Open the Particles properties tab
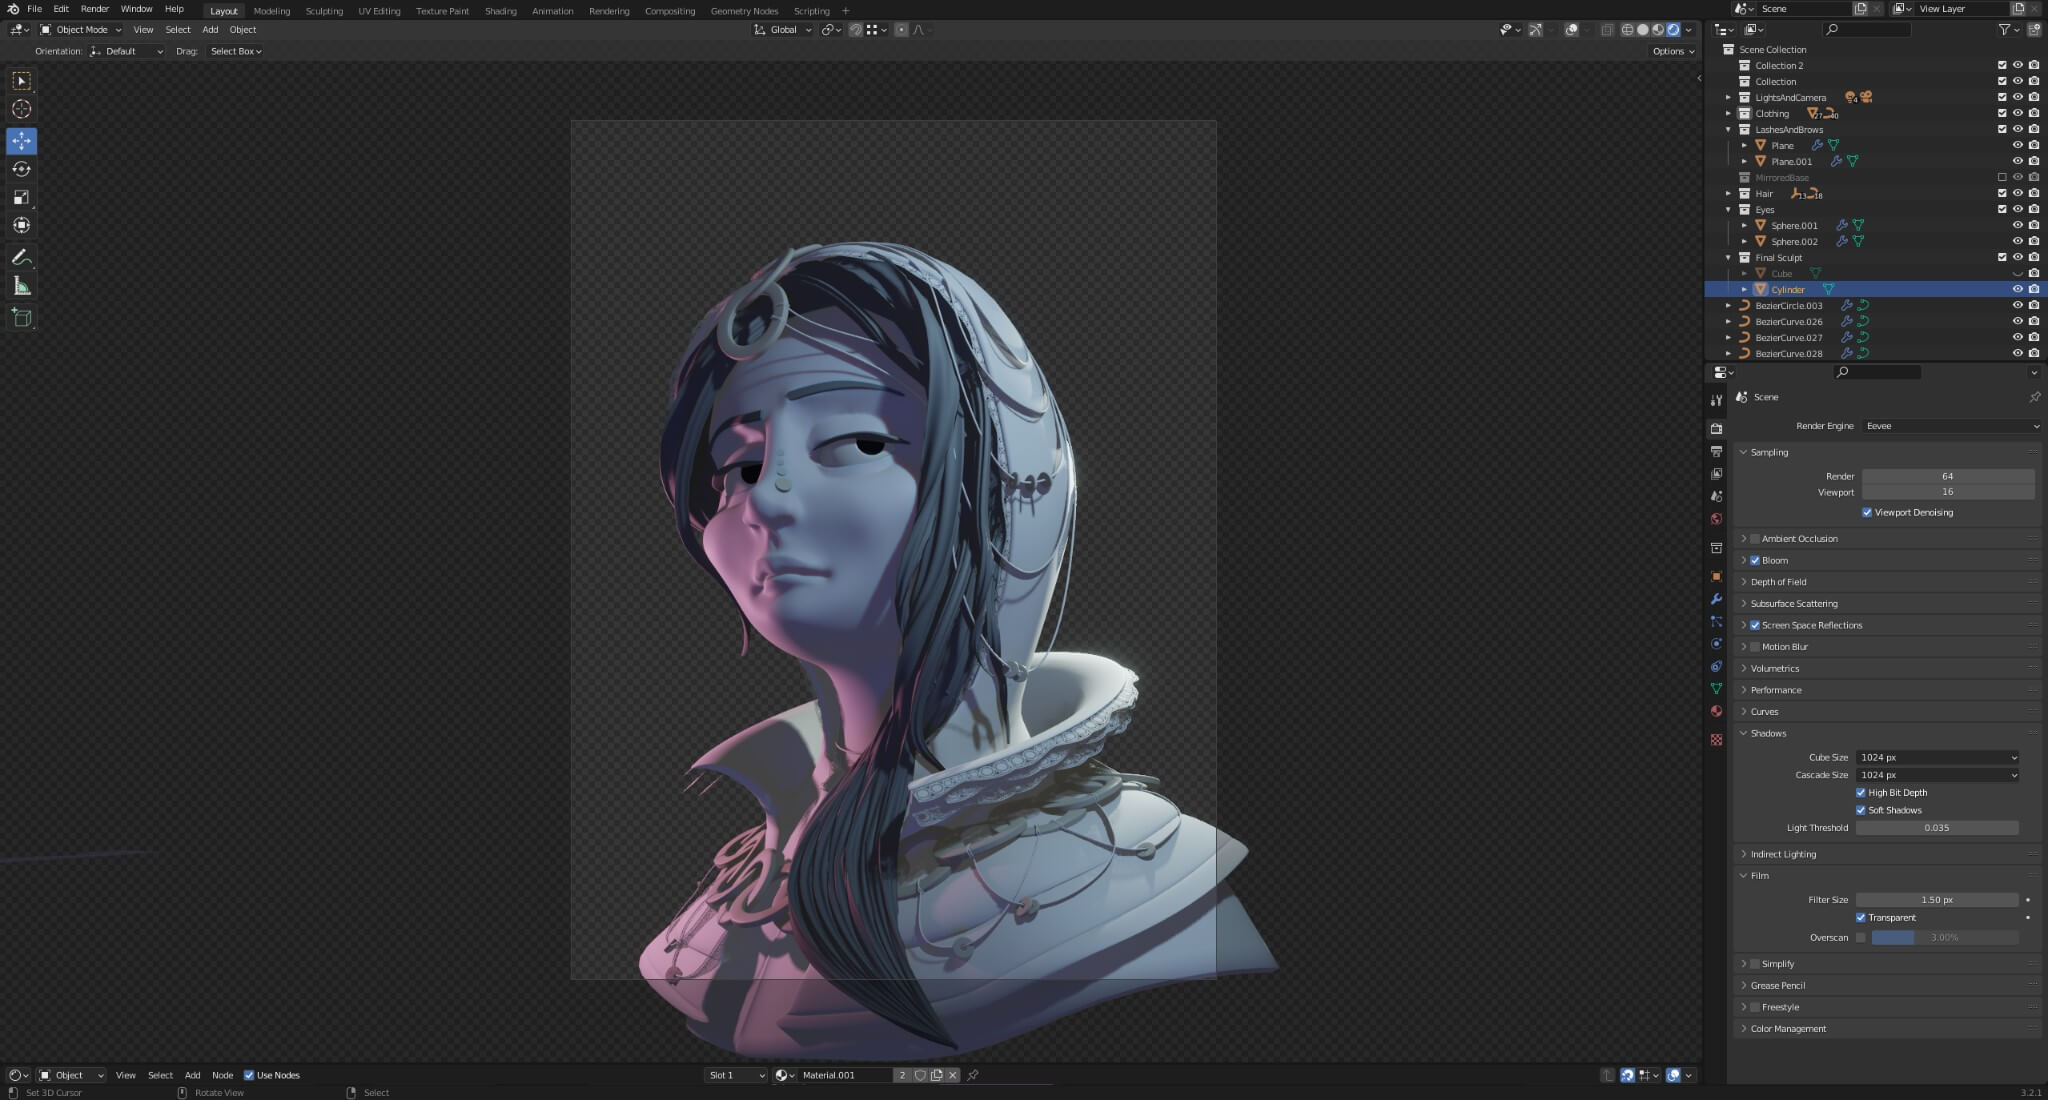This screenshot has width=2048, height=1100. (x=1716, y=621)
